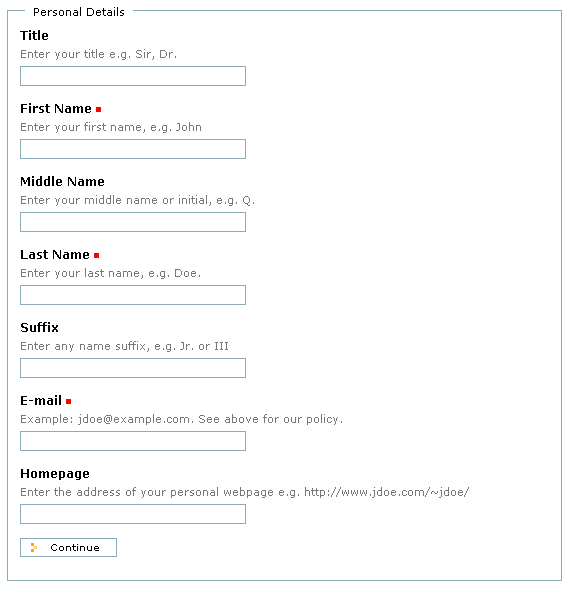This screenshot has width=569, height=590.
Task: Click the First Name label
Action: tap(56, 108)
